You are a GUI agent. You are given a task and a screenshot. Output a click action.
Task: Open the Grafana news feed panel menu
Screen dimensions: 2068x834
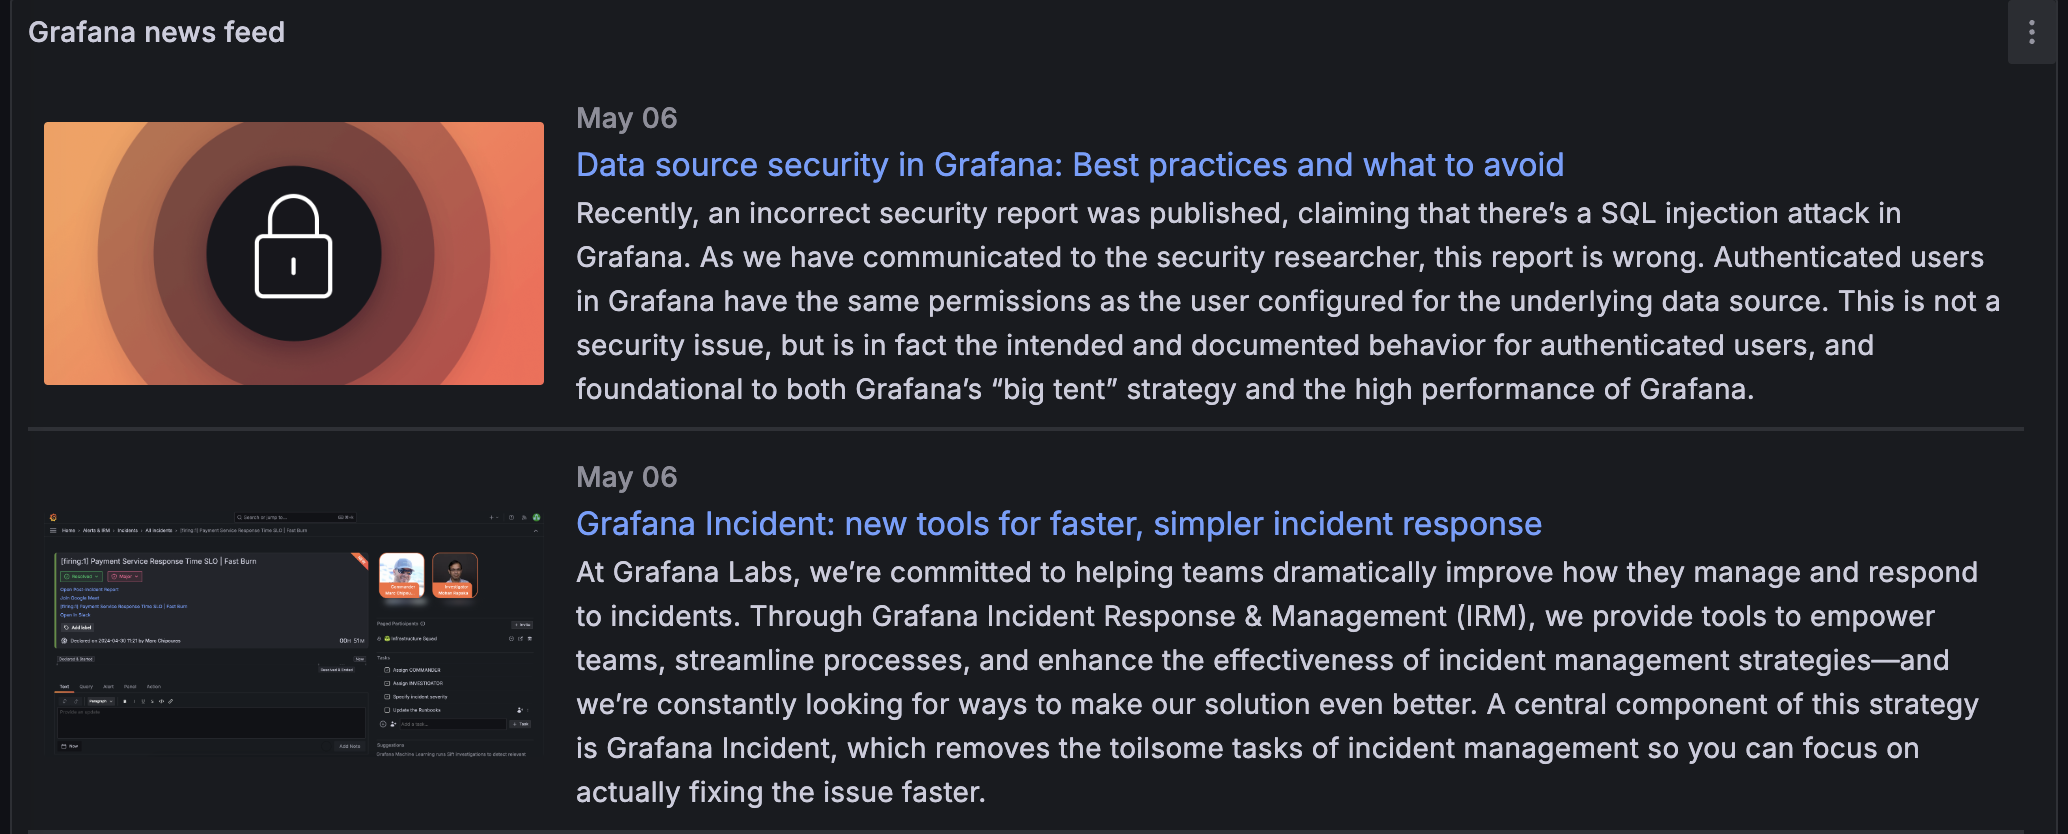click(2031, 32)
